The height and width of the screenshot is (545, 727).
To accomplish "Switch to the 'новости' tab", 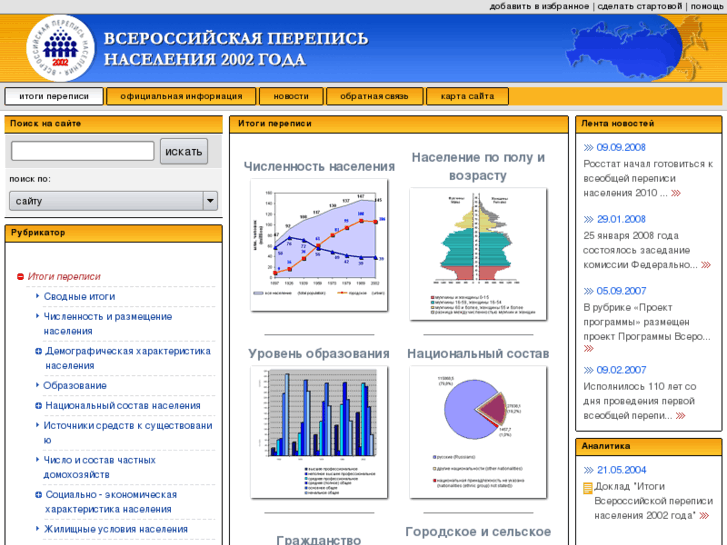I will coord(291,96).
